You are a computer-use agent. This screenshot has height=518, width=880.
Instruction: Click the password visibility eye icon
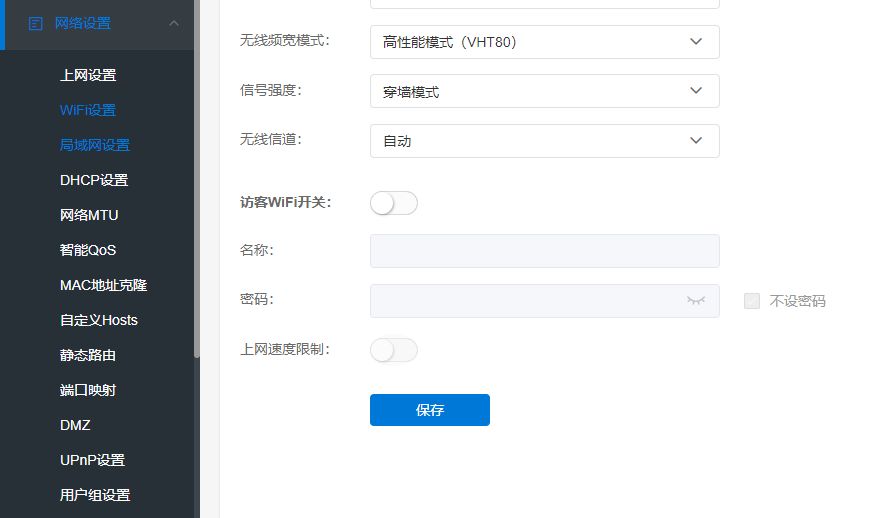pos(696,300)
